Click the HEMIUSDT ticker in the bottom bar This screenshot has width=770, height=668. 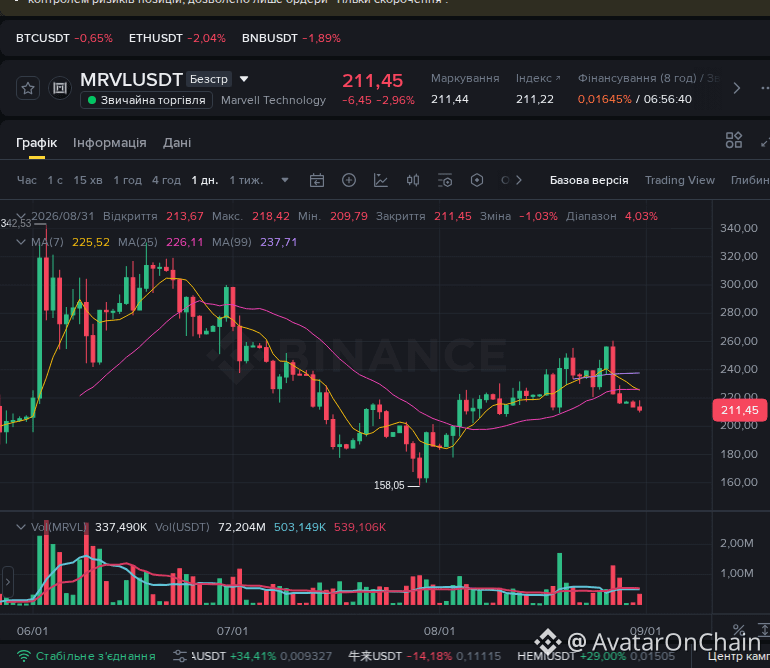596,656
